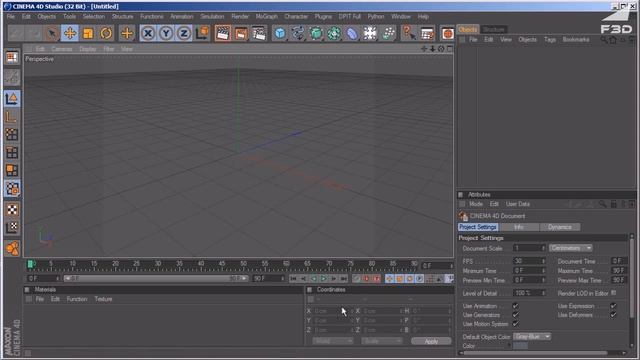Image resolution: width=640 pixels, height=360 pixels.
Task: Toggle Render LOD in Editor checkbox
Action: click(613, 293)
